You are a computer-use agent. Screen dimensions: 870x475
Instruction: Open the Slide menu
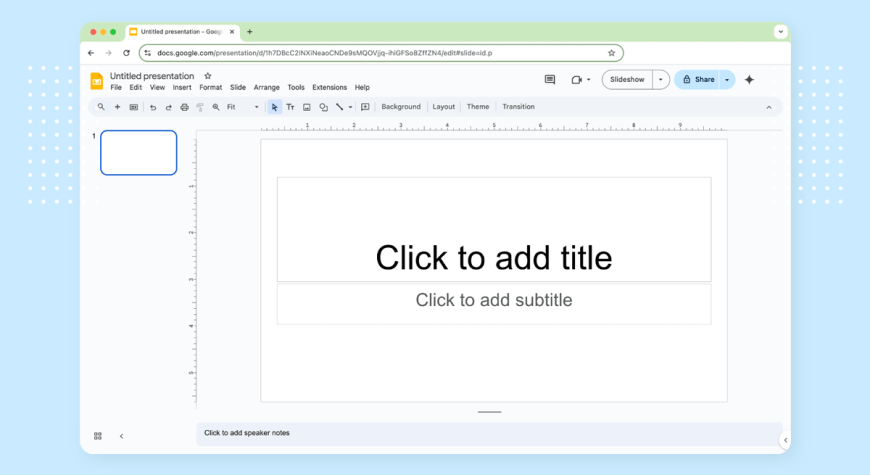[238, 88]
